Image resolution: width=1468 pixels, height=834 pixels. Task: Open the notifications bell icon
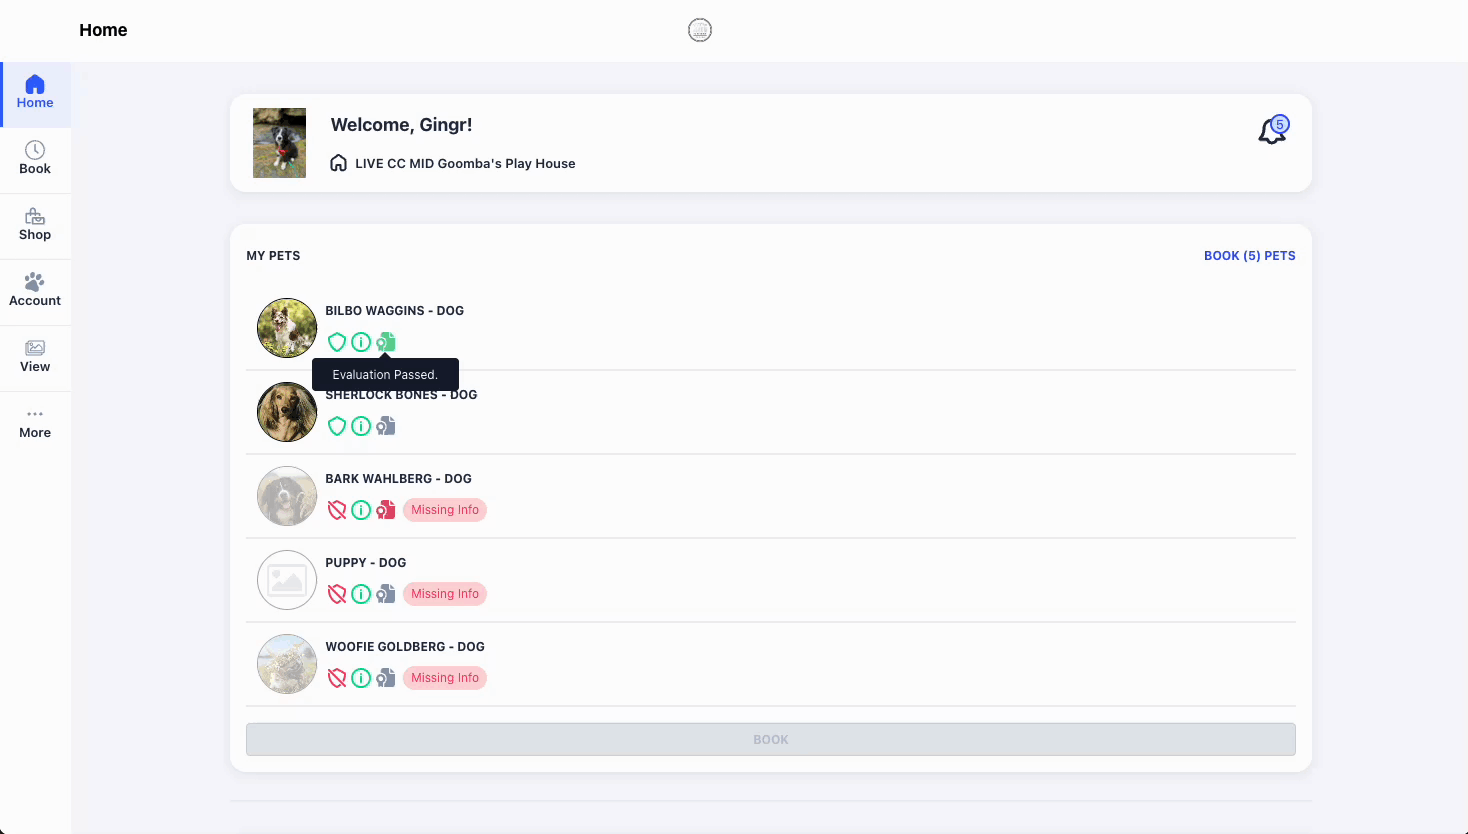pyautogui.click(x=1272, y=130)
